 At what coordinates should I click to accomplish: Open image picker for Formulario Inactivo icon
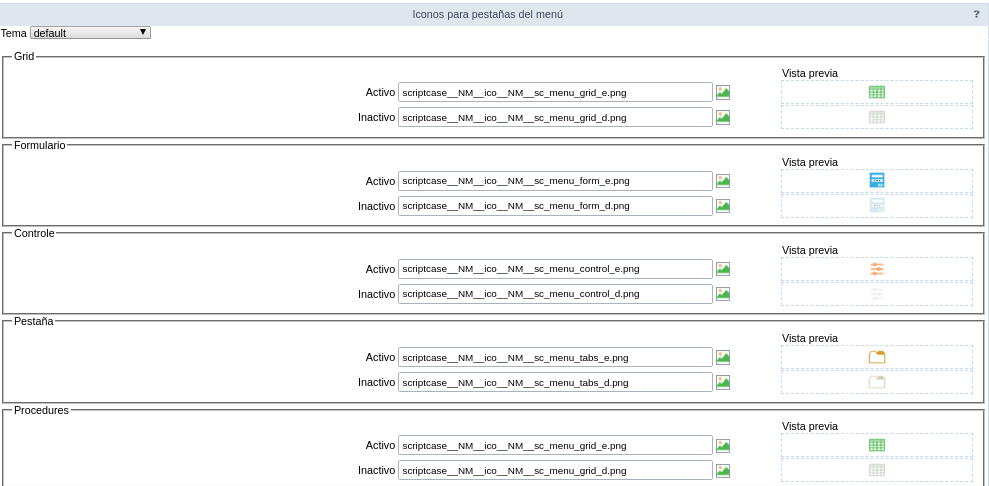tap(723, 206)
